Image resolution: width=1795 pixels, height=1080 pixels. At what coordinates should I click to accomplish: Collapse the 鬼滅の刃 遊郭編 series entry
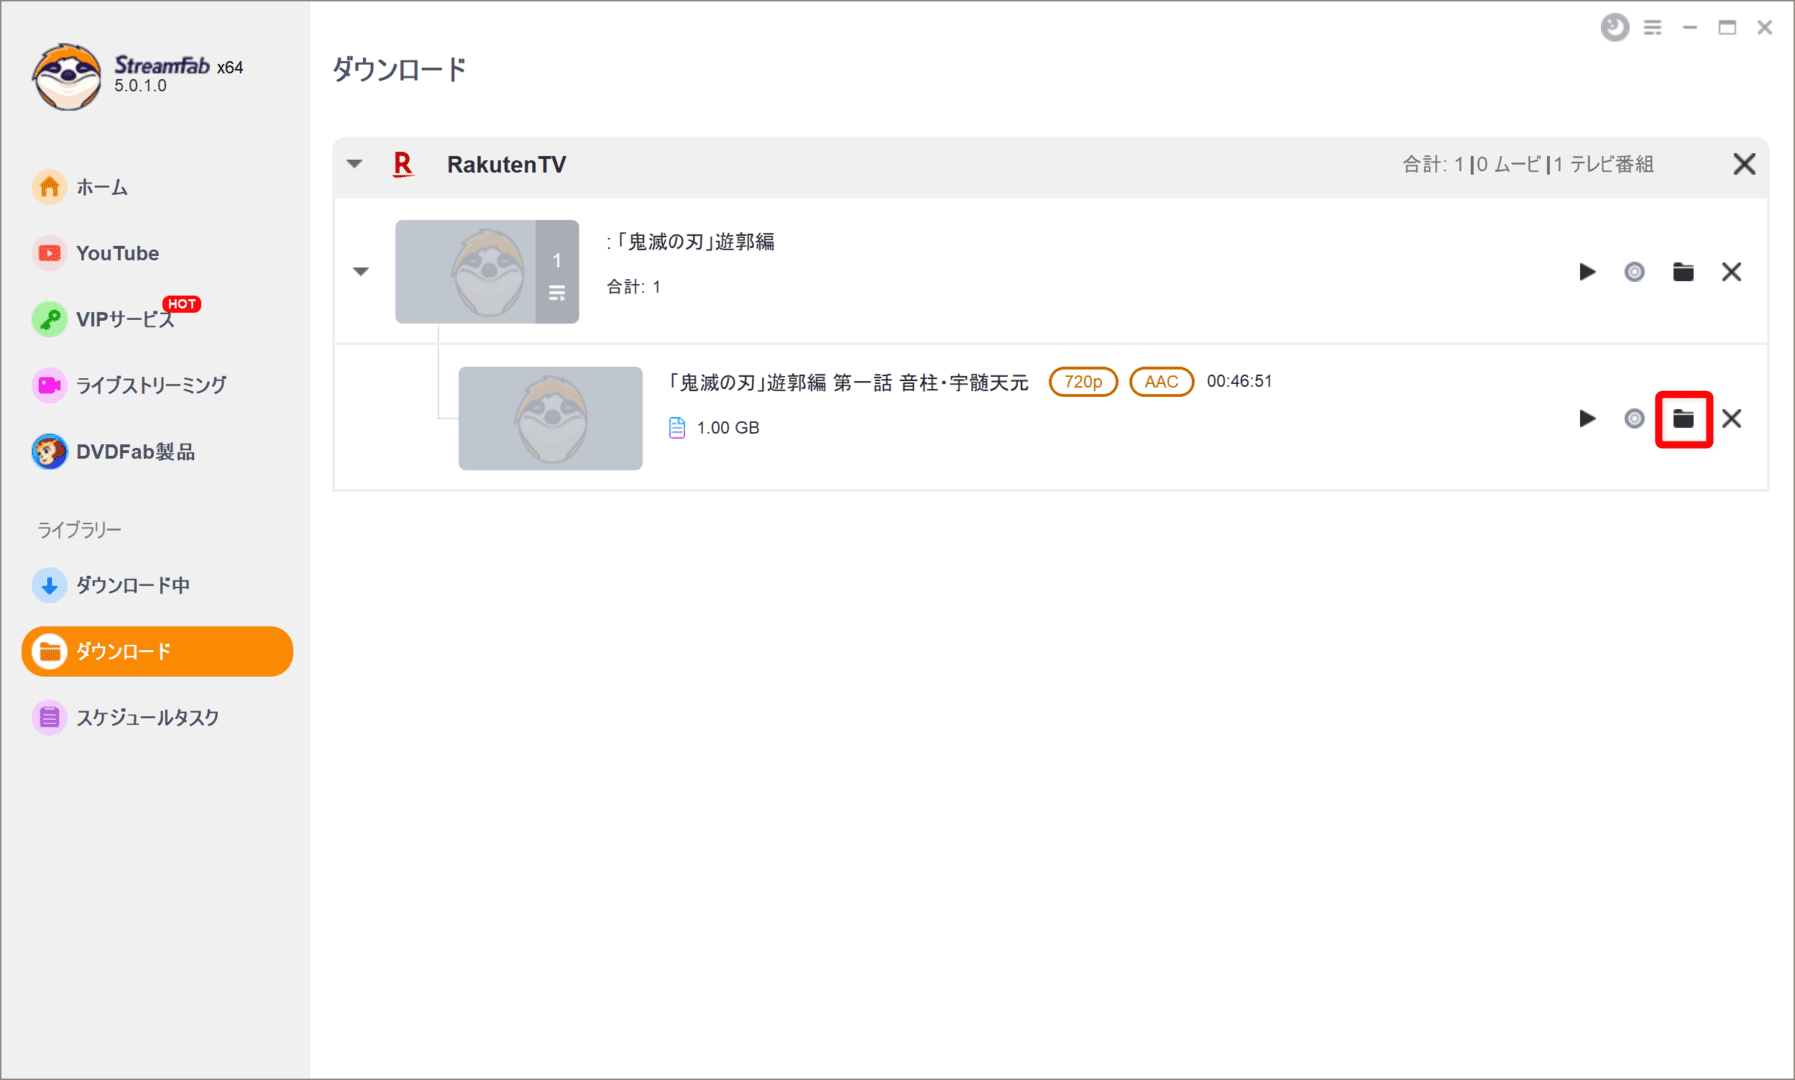click(x=360, y=271)
